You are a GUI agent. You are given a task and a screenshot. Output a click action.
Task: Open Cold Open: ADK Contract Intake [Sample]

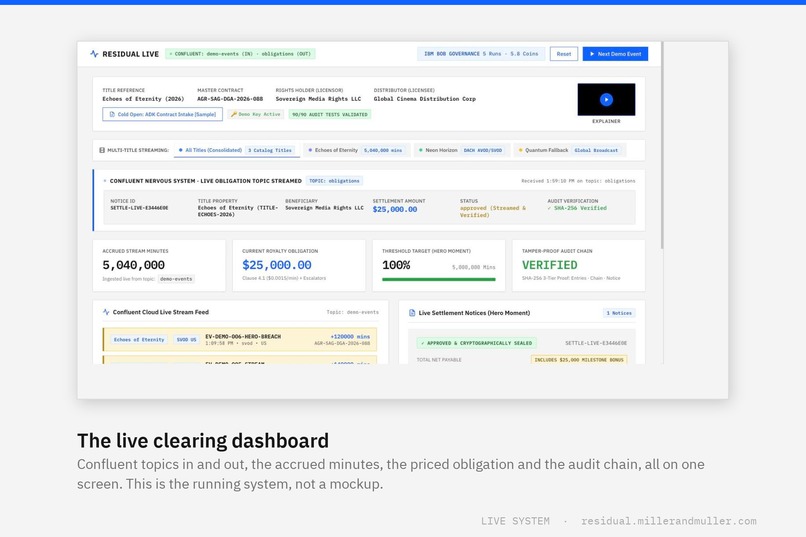click(x=162, y=114)
